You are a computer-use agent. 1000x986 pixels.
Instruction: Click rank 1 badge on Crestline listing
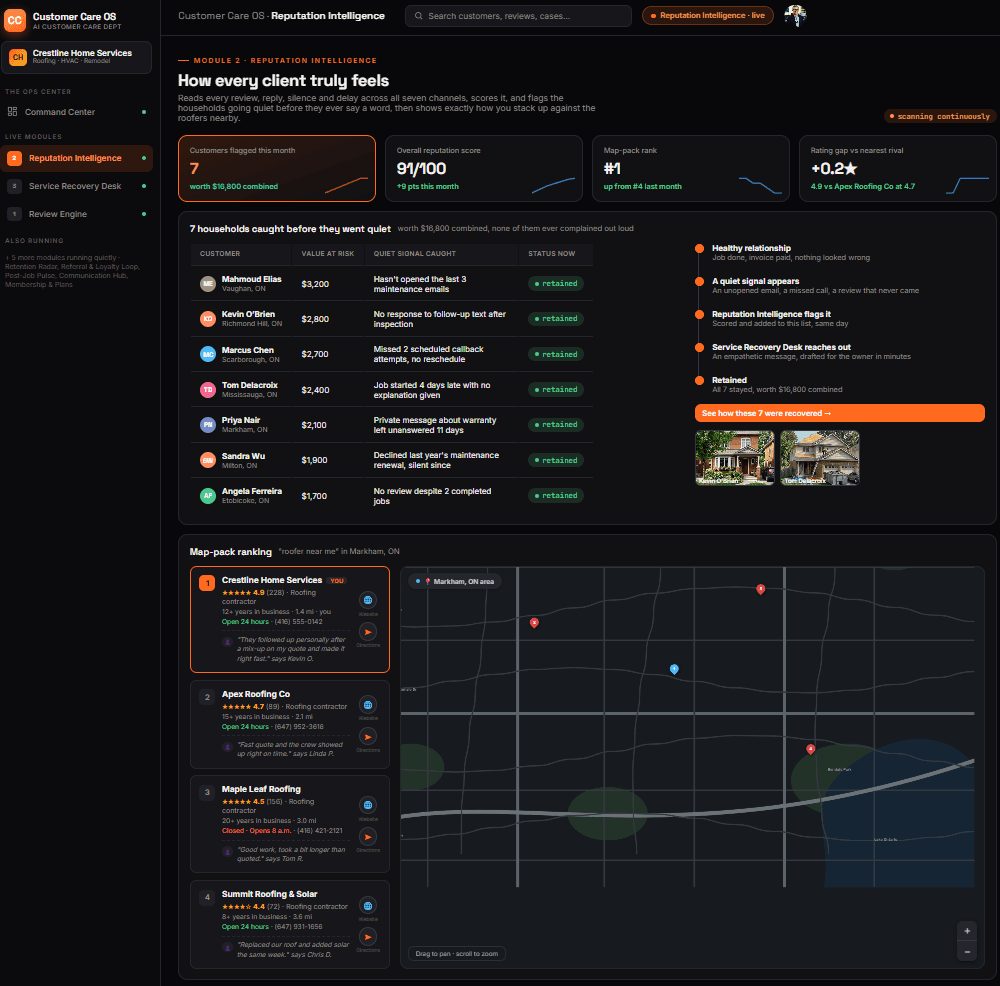[x=207, y=583]
